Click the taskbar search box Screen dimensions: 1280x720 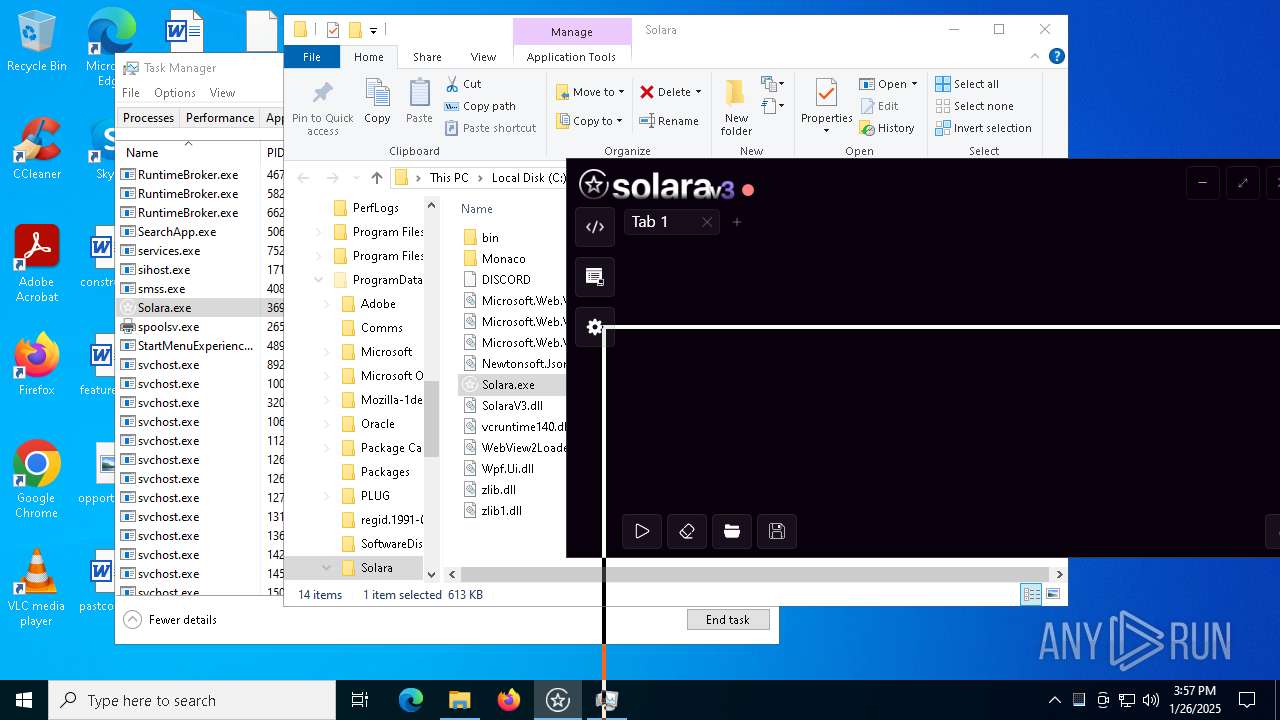point(192,700)
